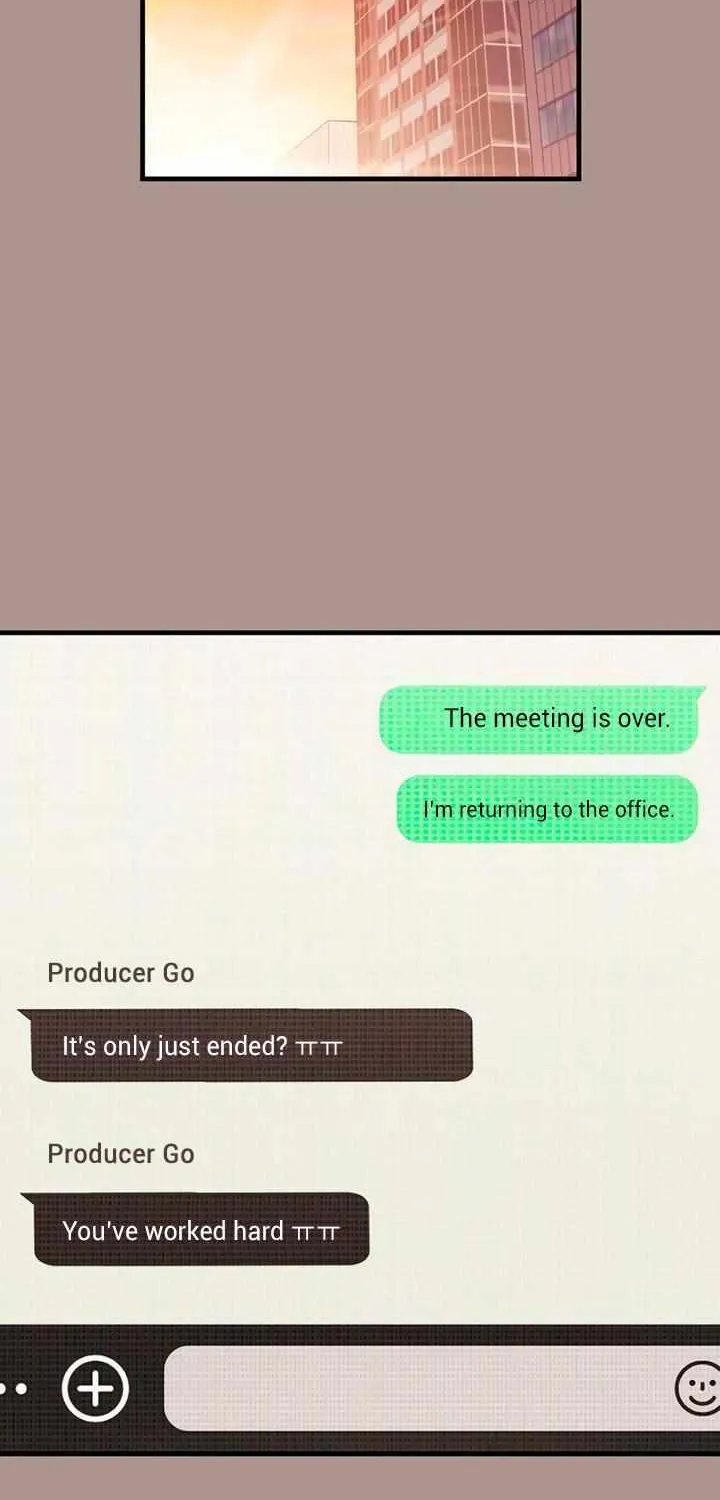Click the city building illustration panel
The width and height of the screenshot is (720, 1500).
coord(360,89)
